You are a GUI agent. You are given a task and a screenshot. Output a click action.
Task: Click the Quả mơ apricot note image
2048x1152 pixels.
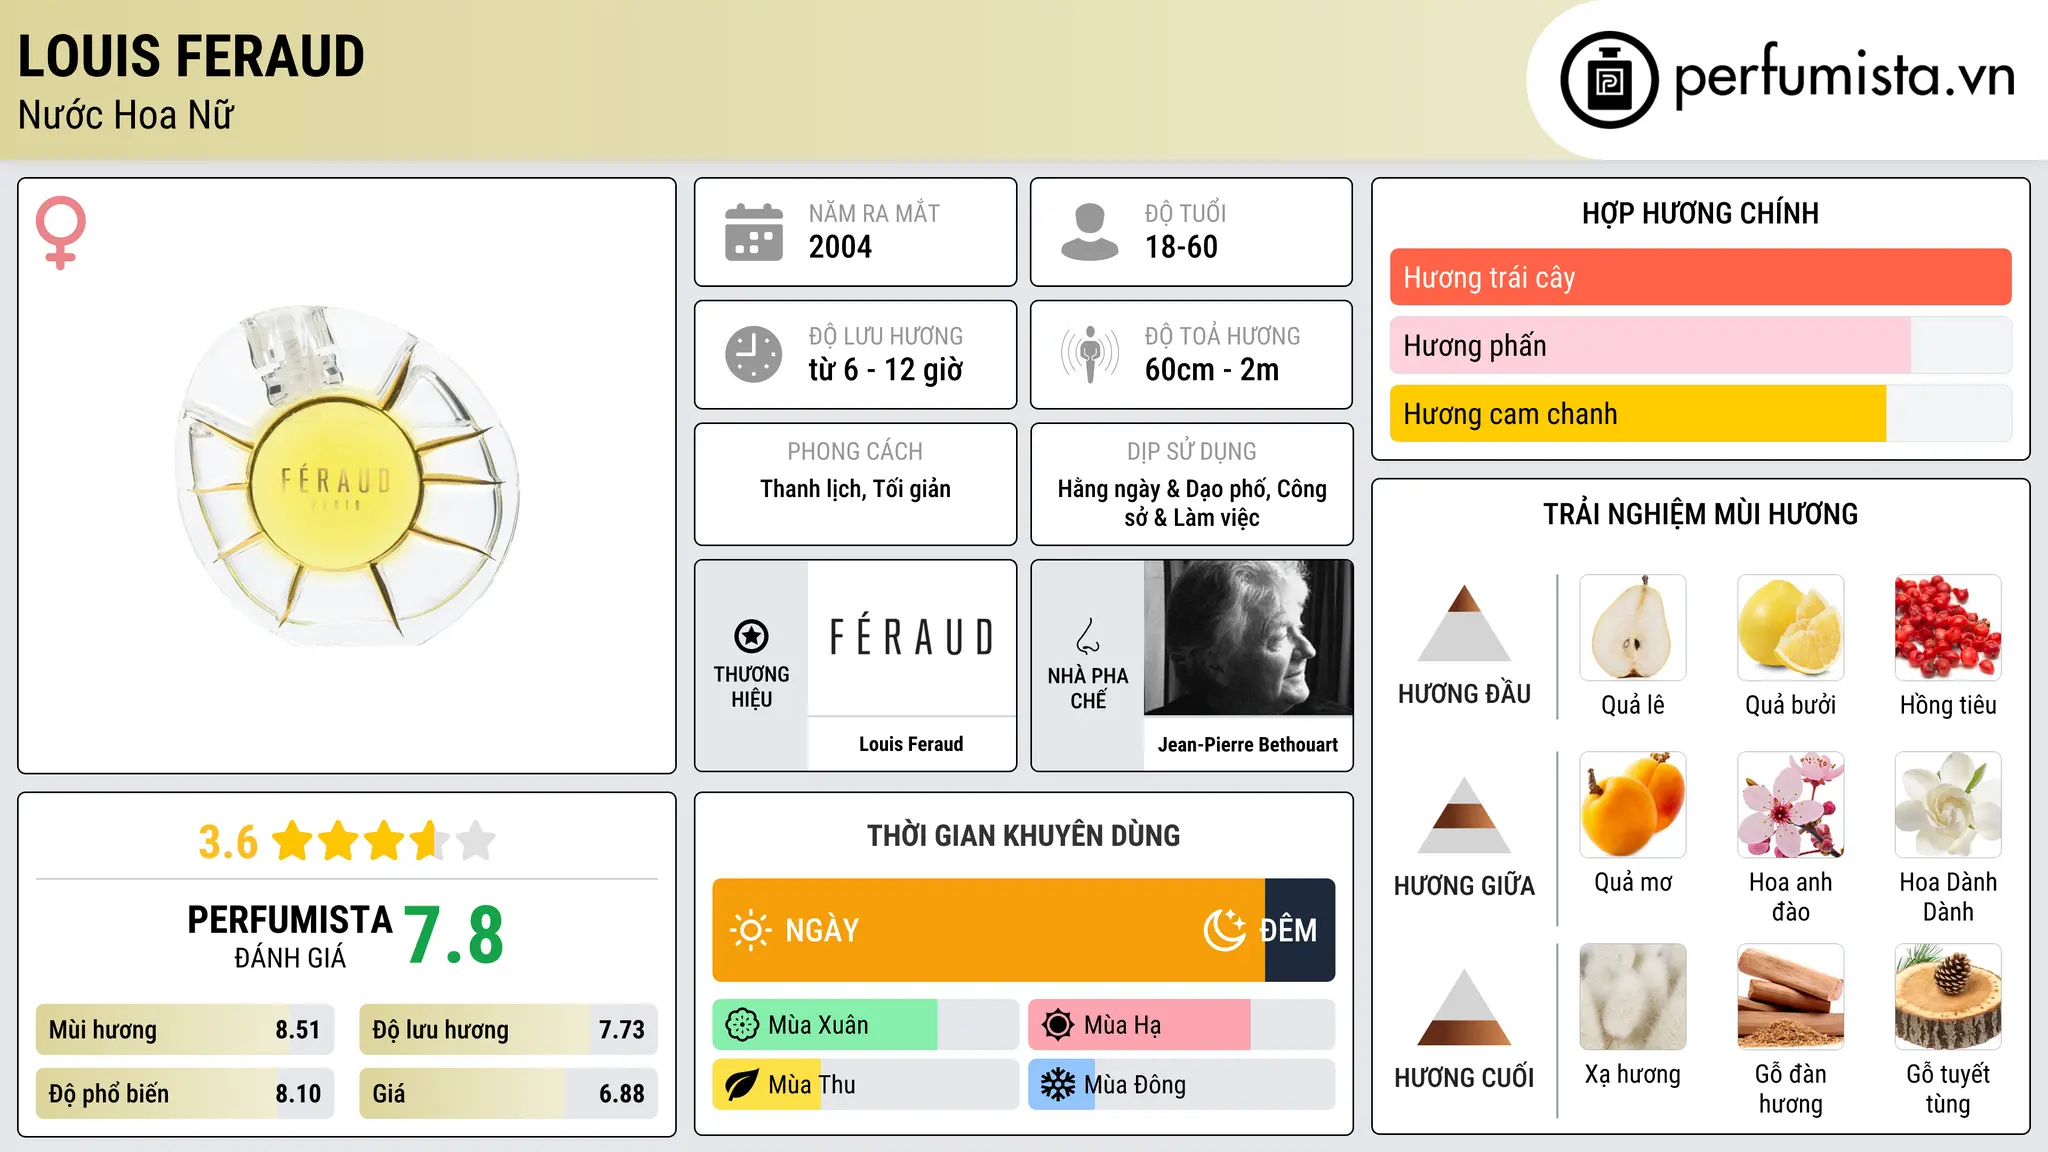point(1633,805)
